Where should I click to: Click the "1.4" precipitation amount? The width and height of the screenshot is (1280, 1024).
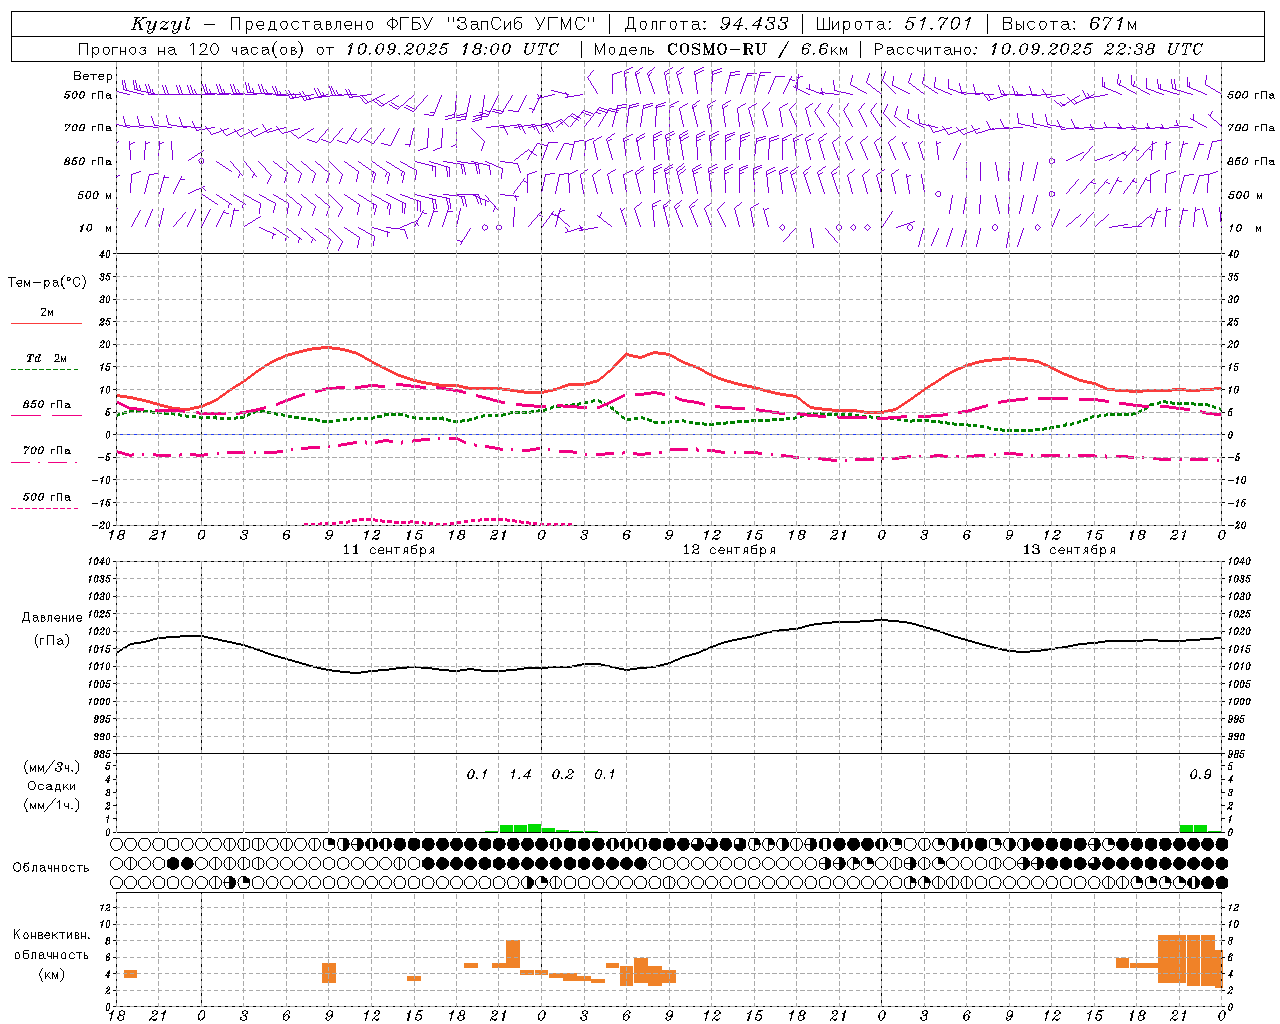[x=520, y=775]
